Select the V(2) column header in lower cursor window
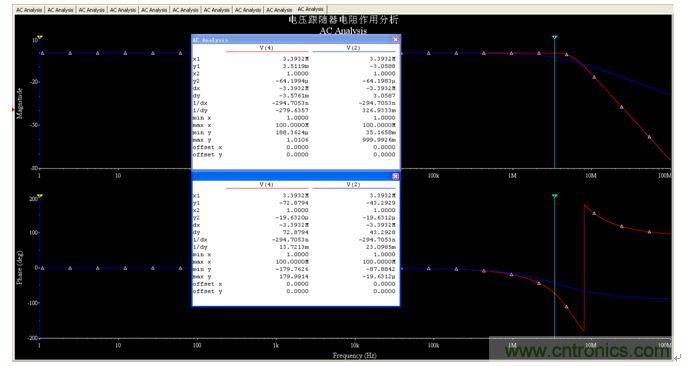 (353, 185)
